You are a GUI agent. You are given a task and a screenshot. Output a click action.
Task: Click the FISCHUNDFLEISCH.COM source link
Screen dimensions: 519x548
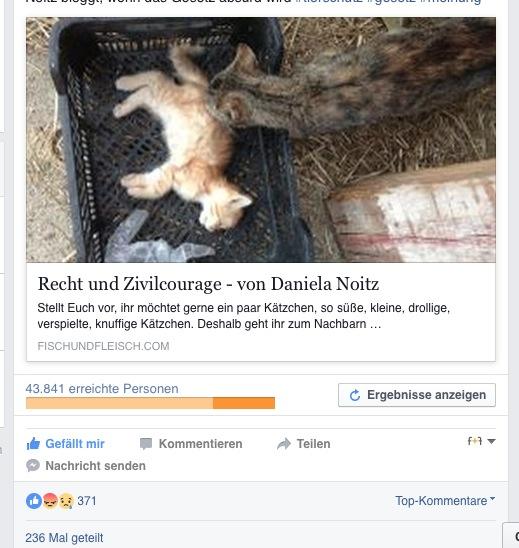[103, 346]
